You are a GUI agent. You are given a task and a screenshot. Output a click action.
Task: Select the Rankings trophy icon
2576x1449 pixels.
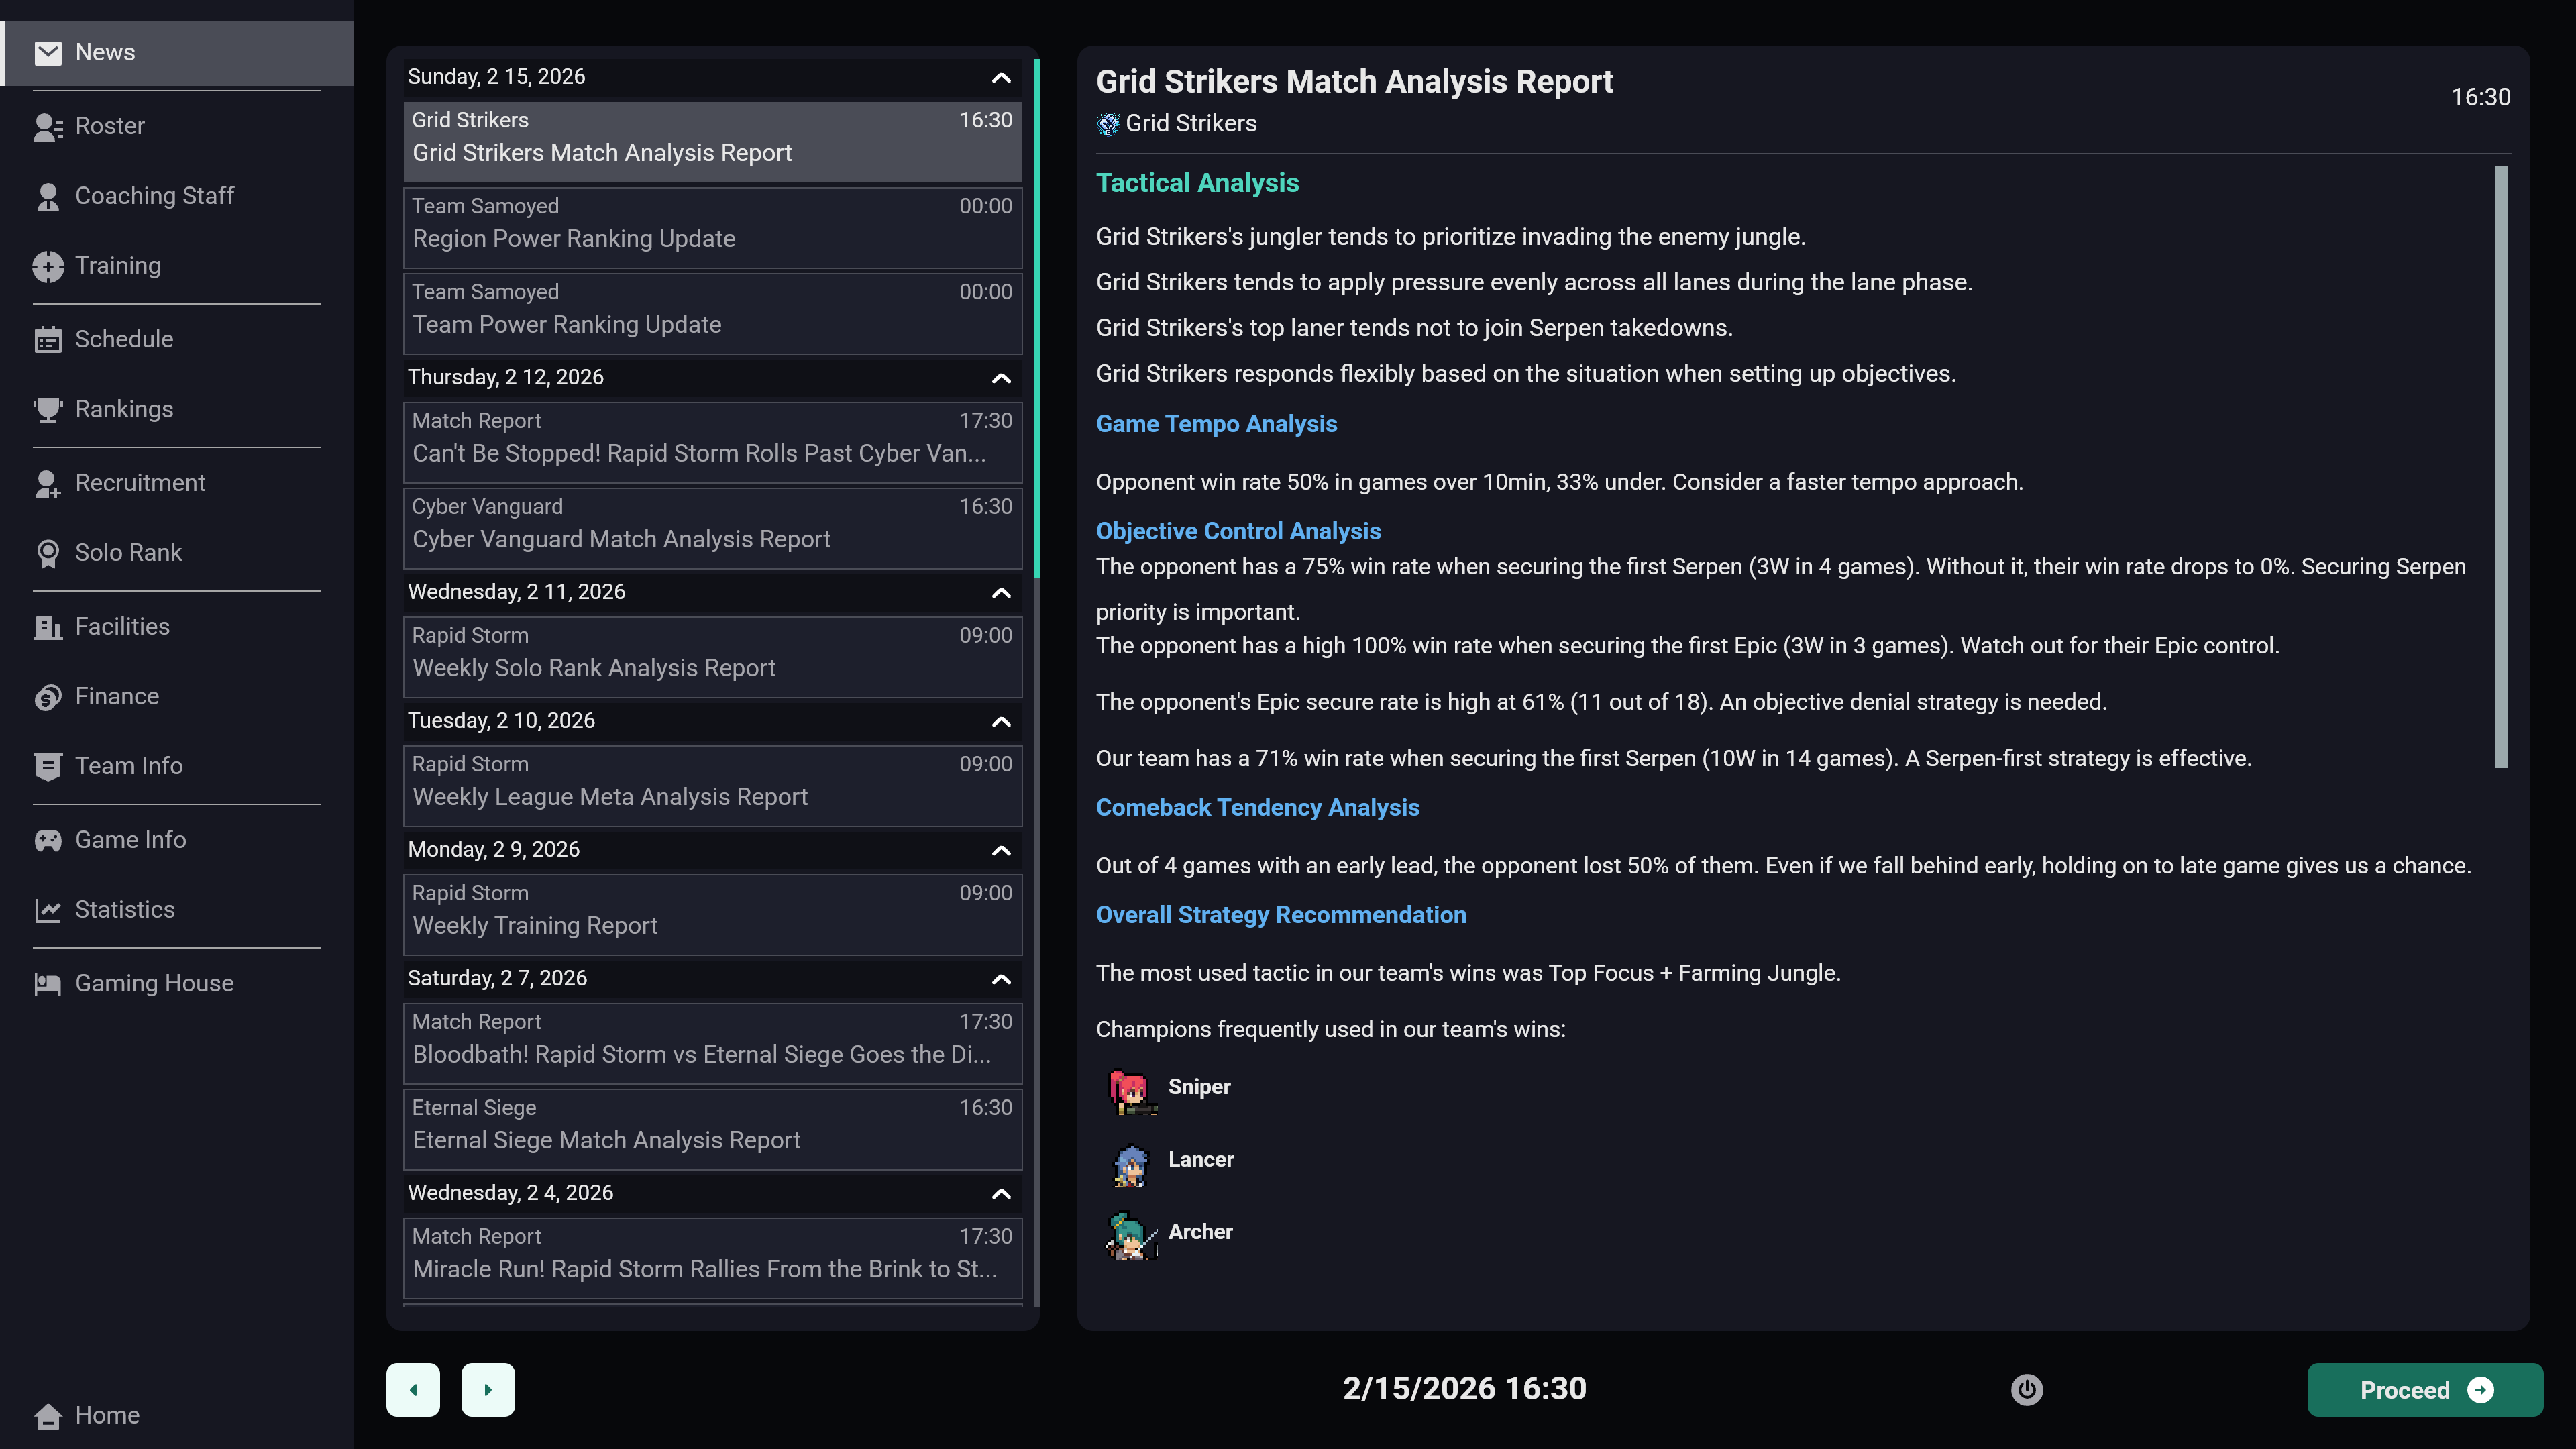(x=48, y=410)
